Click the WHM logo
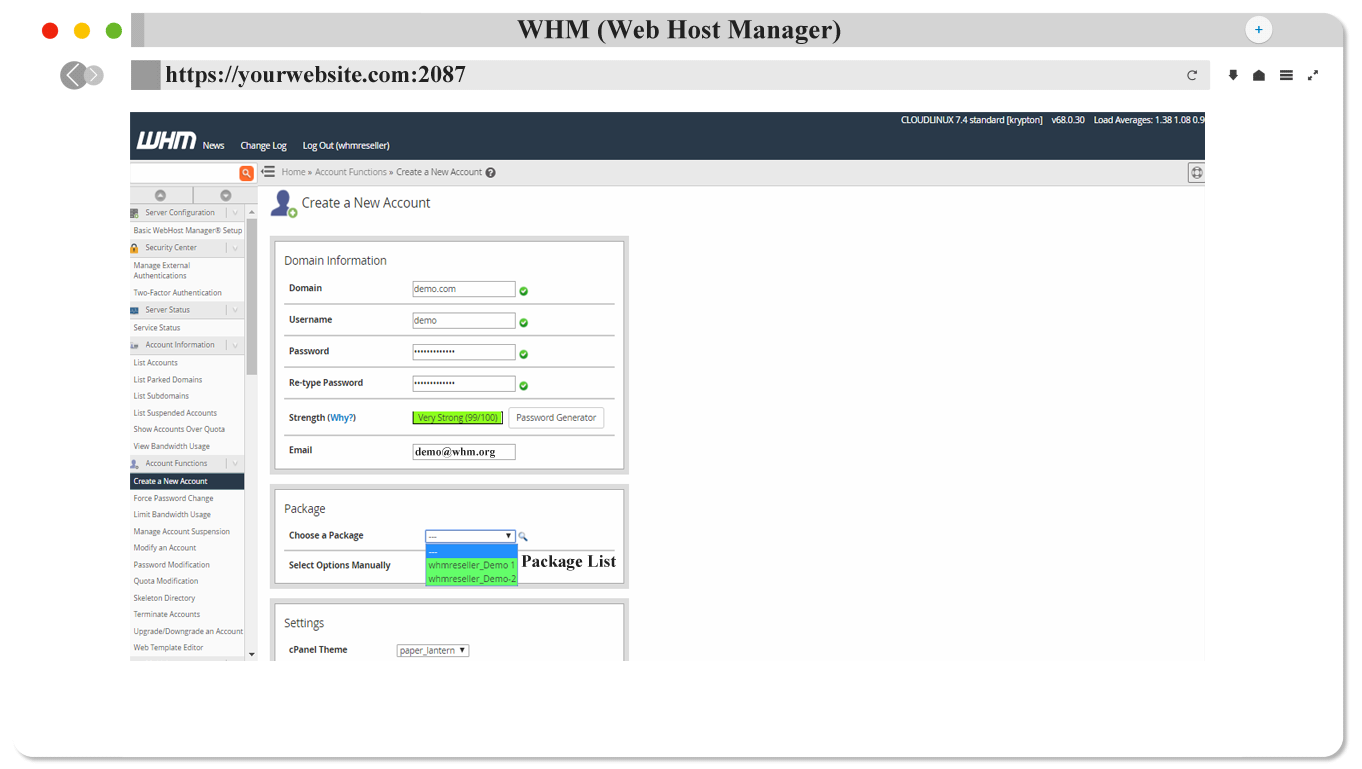The width and height of the screenshot is (1362, 769). [x=166, y=141]
